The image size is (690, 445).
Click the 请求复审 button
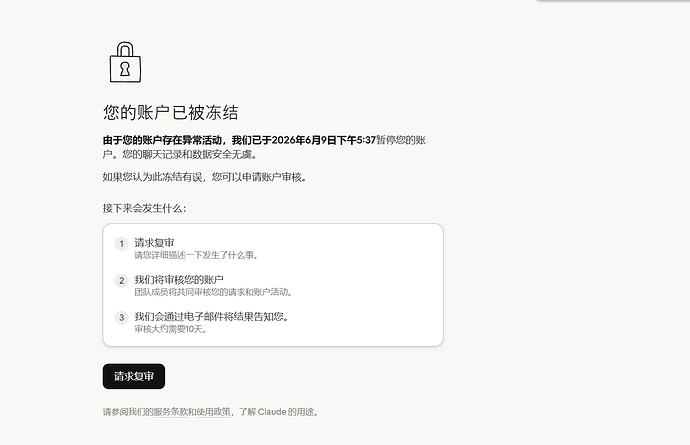coord(134,376)
